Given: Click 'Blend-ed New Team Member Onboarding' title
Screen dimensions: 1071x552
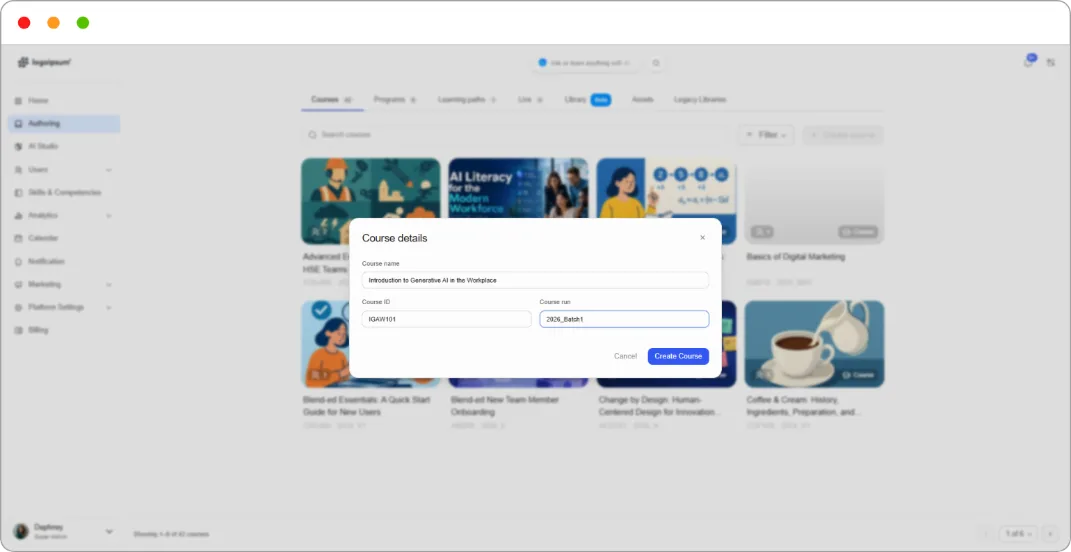Looking at the screenshot, I should pyautogui.click(x=505, y=406).
